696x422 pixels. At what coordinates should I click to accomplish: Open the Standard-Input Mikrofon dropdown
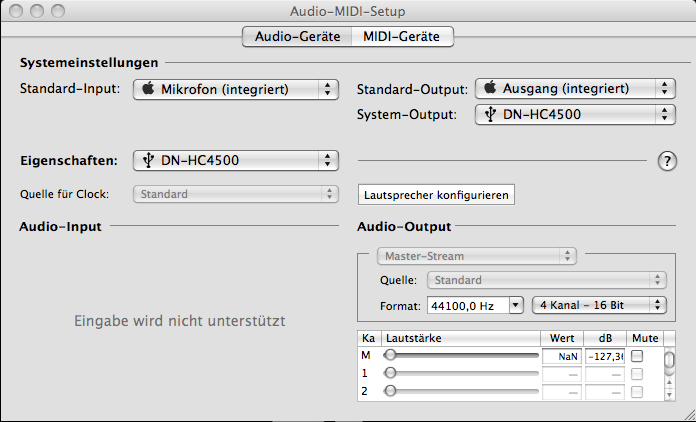click(235, 89)
